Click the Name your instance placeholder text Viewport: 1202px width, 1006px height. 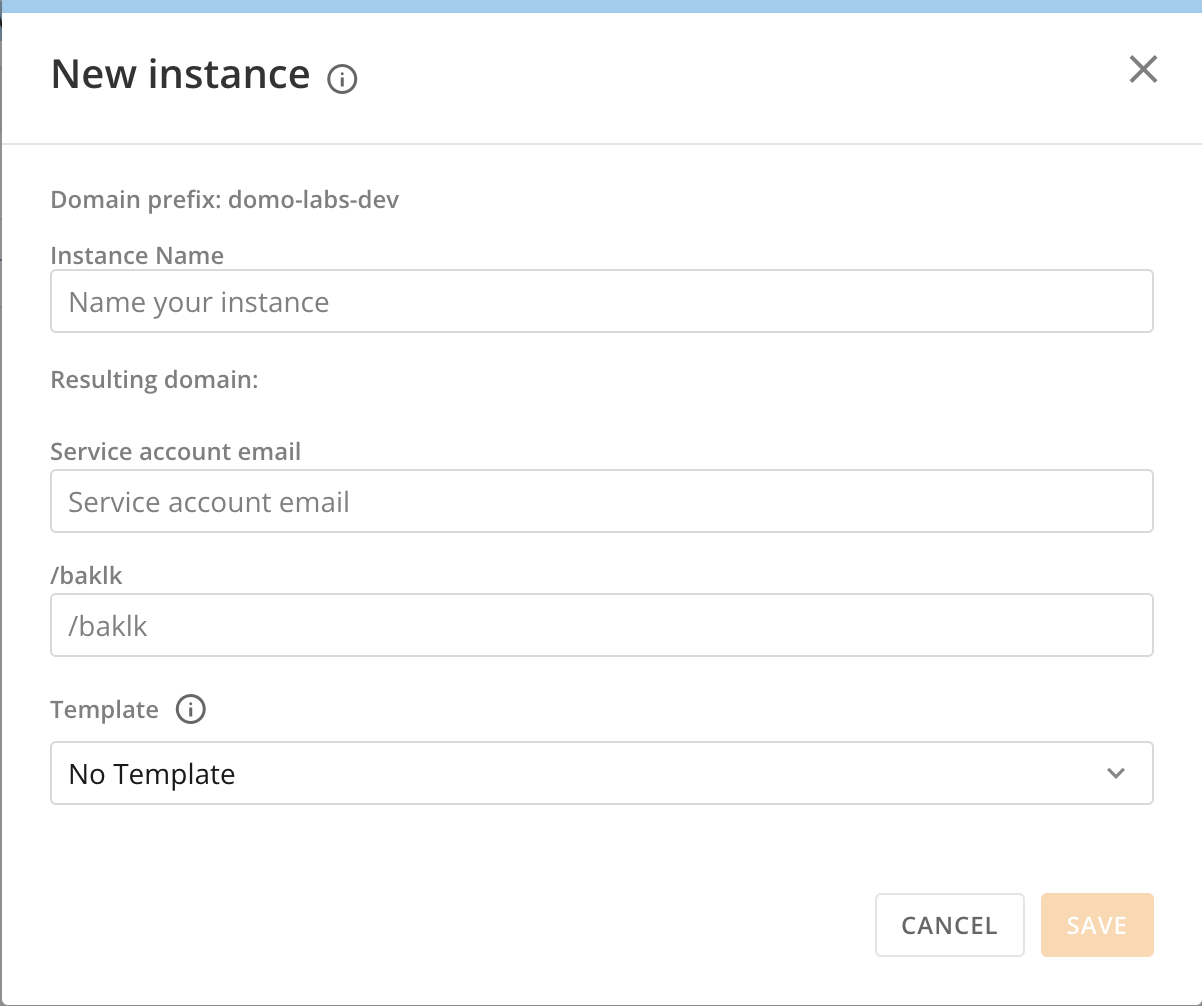click(x=197, y=301)
